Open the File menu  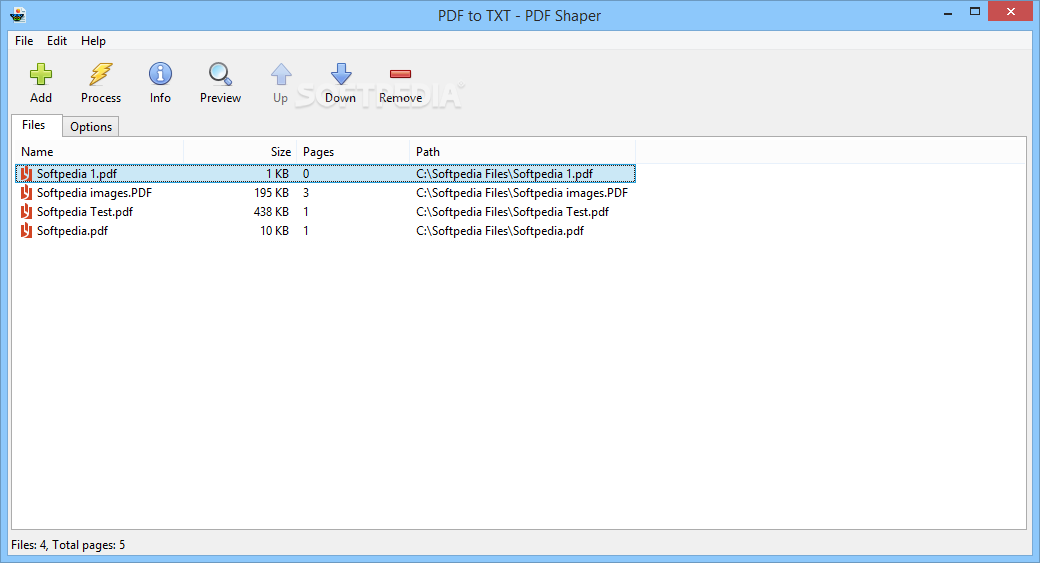[x=24, y=40]
